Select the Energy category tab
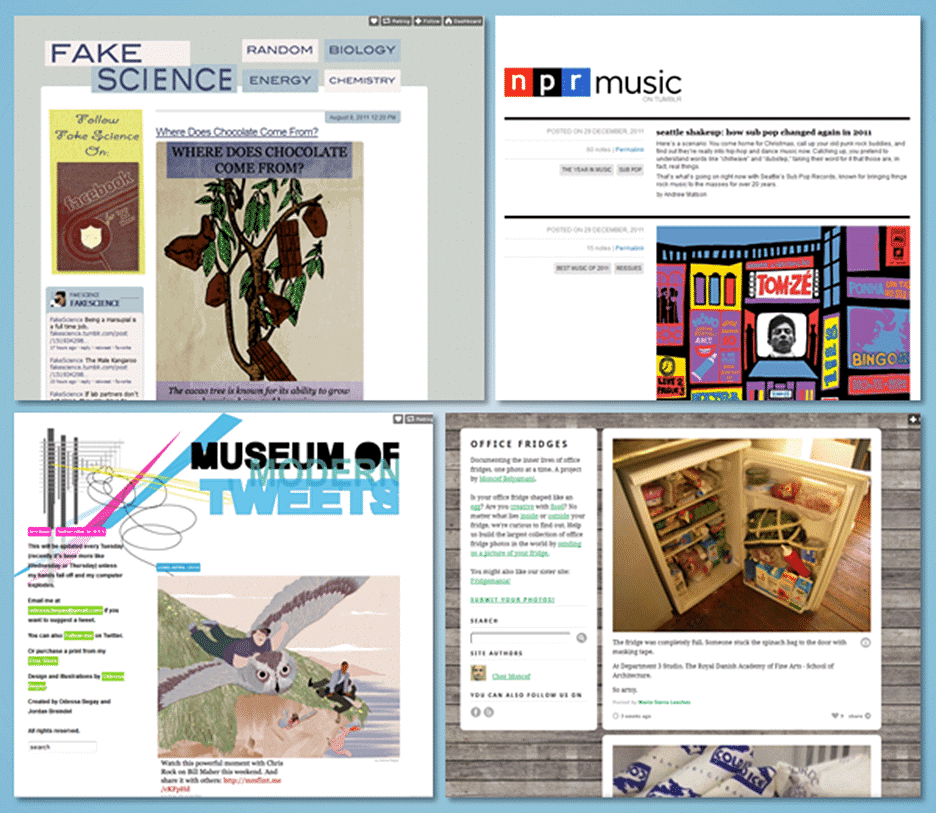Image resolution: width=936 pixels, height=813 pixels. tap(279, 80)
